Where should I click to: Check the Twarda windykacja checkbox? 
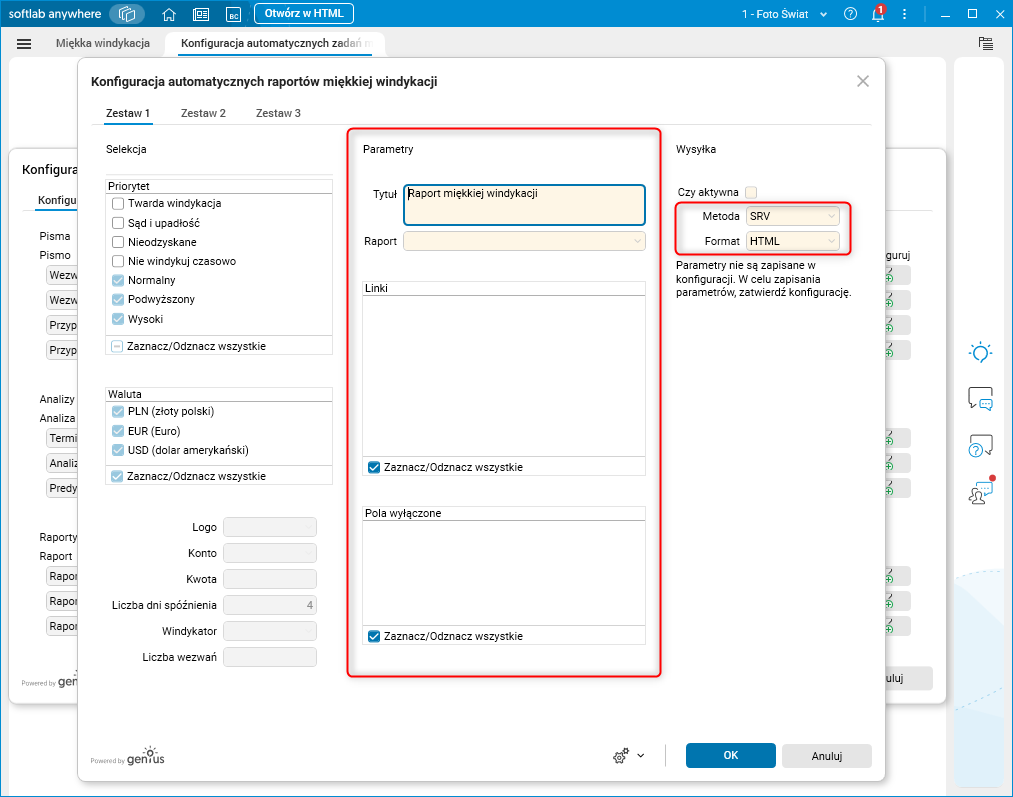(x=118, y=203)
